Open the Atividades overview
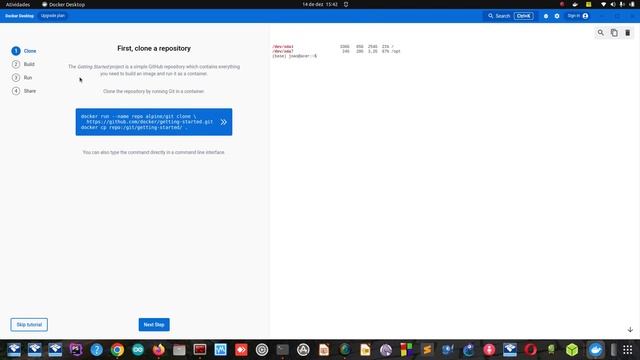Image resolution: width=640 pixels, height=360 pixels. point(18,4)
